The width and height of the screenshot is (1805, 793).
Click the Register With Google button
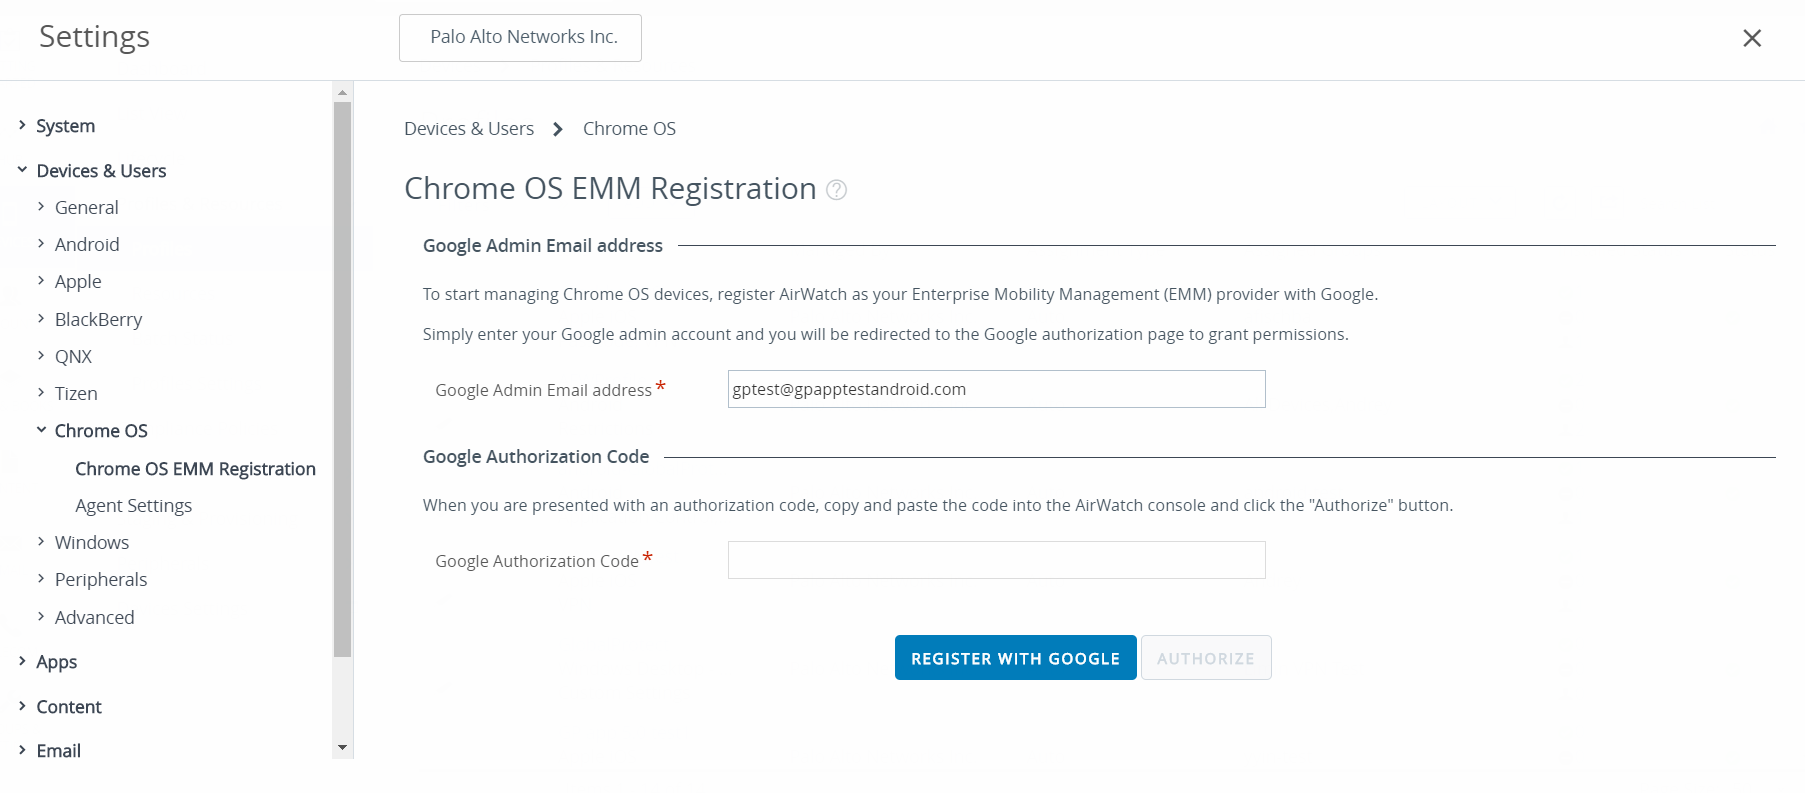pos(1015,658)
